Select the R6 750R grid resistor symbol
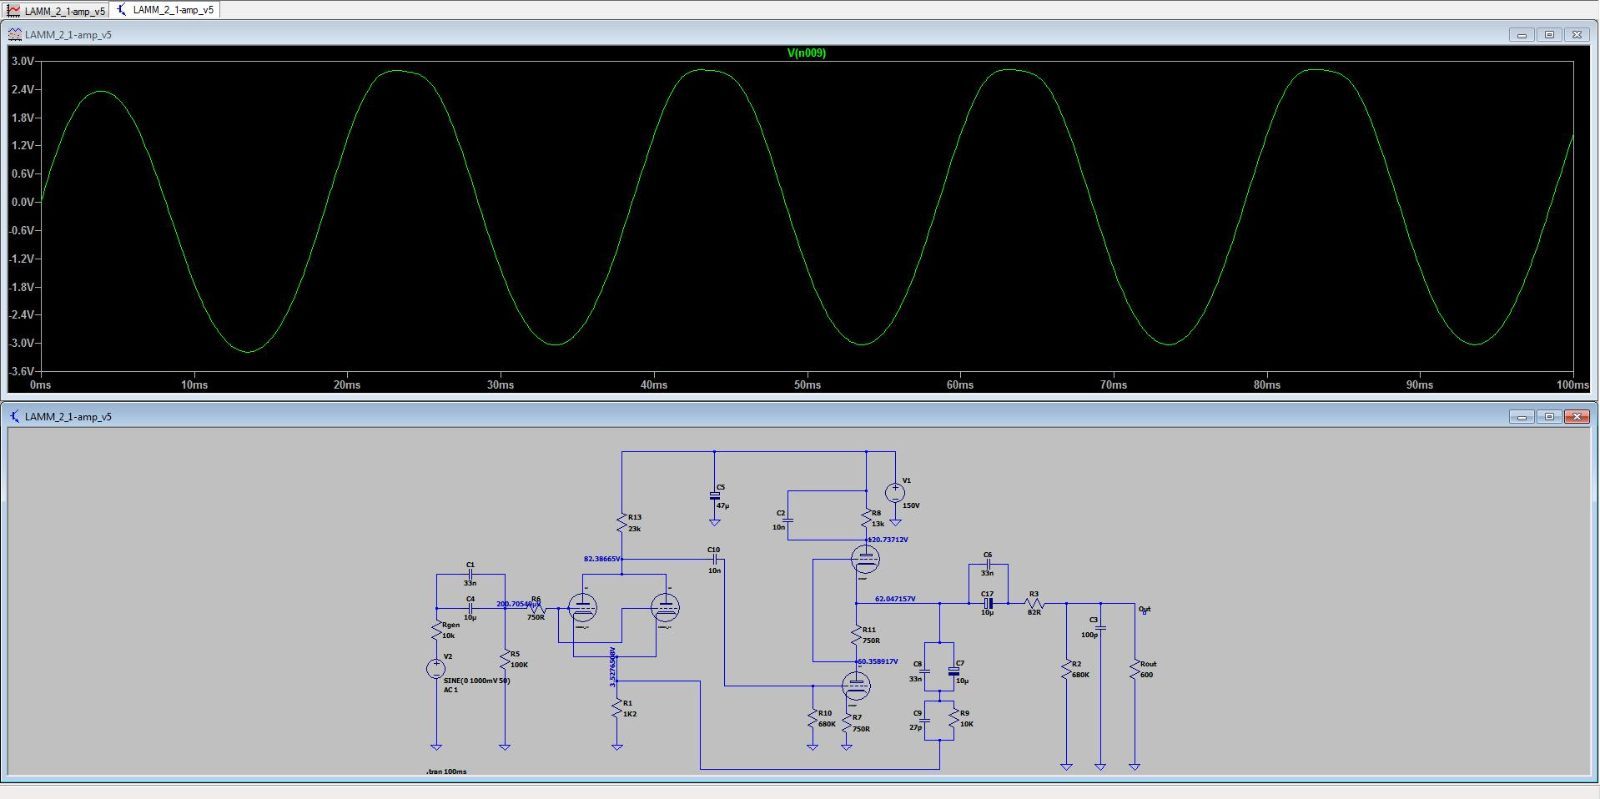 538,607
